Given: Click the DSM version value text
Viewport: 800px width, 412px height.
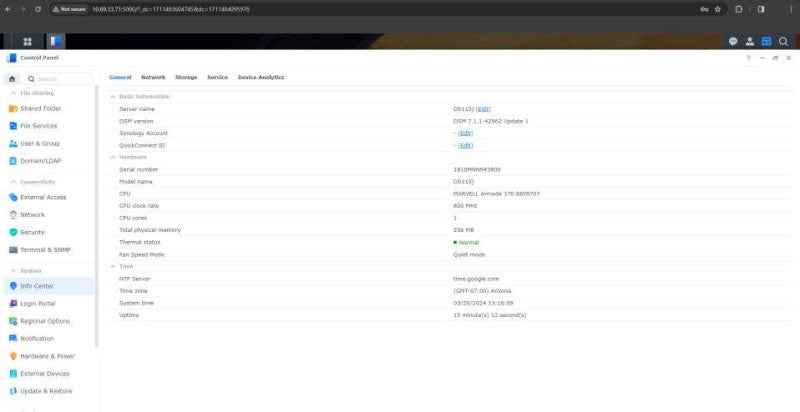Looking at the screenshot, I should point(490,121).
